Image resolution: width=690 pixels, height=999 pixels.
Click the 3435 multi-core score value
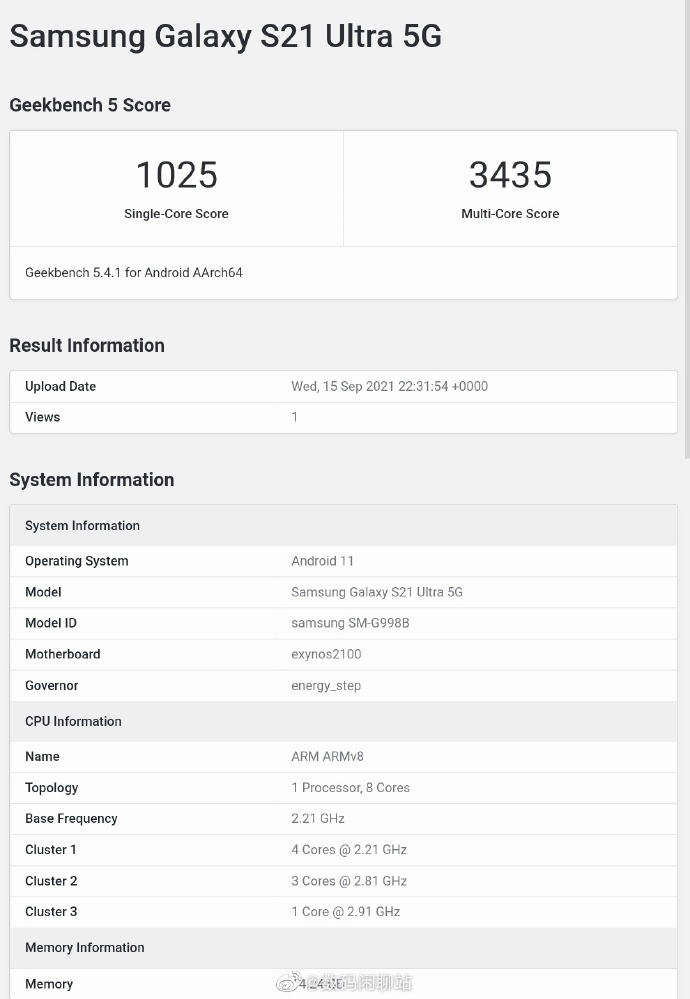(x=510, y=175)
